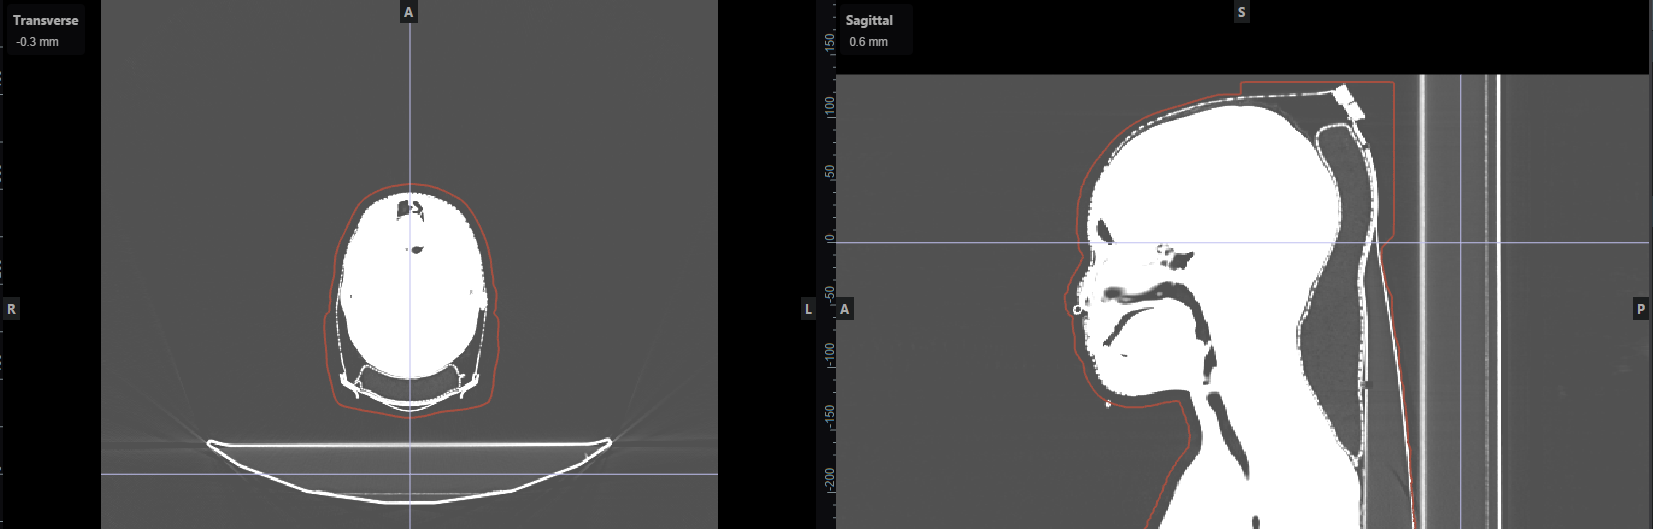Select the -200 tick on the Sagittal ruler

[x=829, y=480]
